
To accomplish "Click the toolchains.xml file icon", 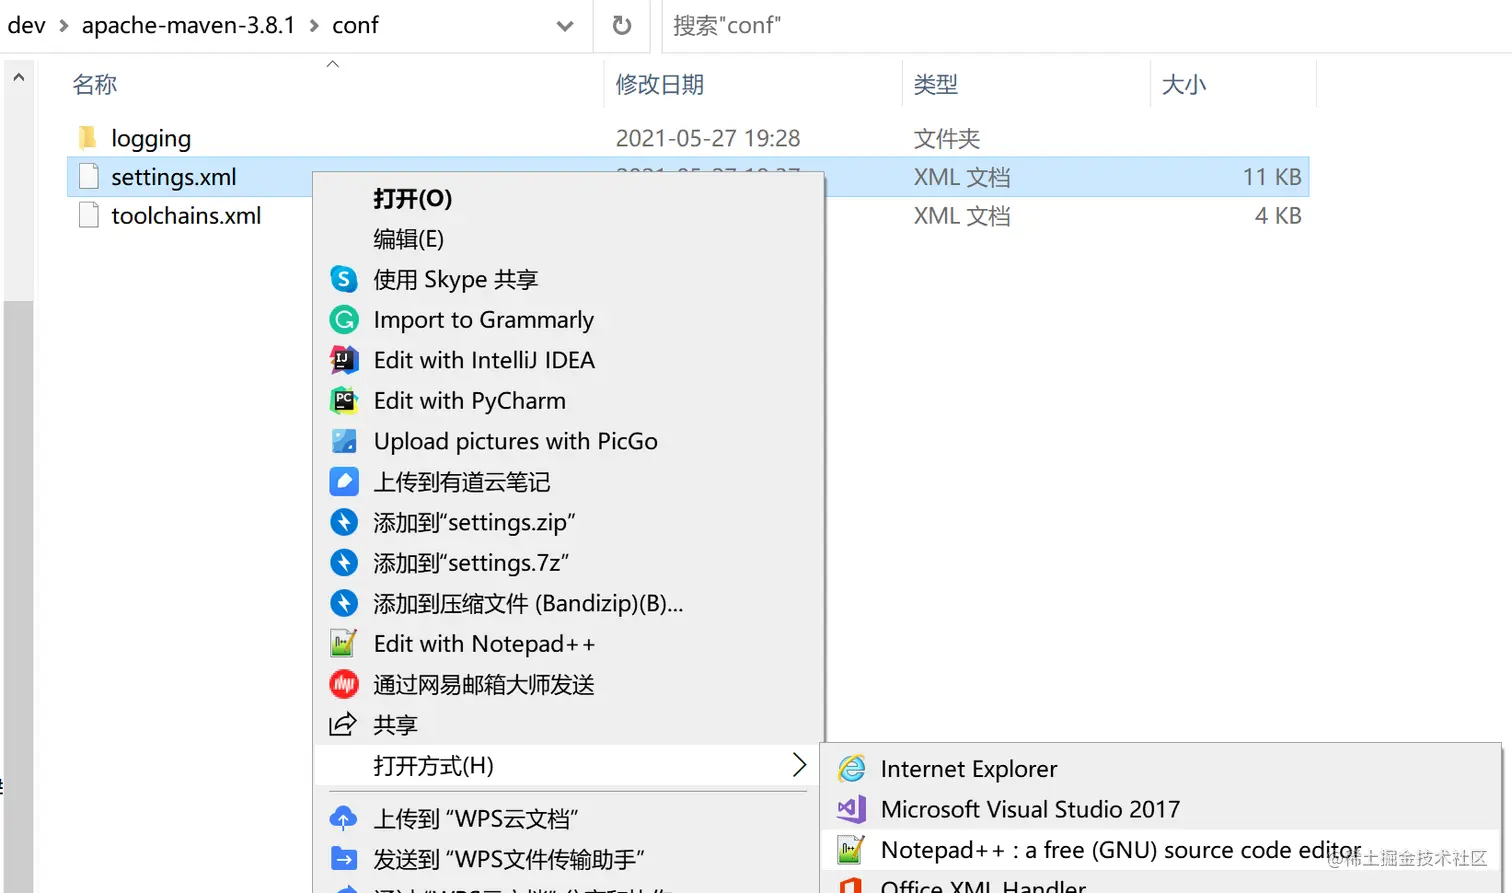I will pyautogui.click(x=89, y=215).
